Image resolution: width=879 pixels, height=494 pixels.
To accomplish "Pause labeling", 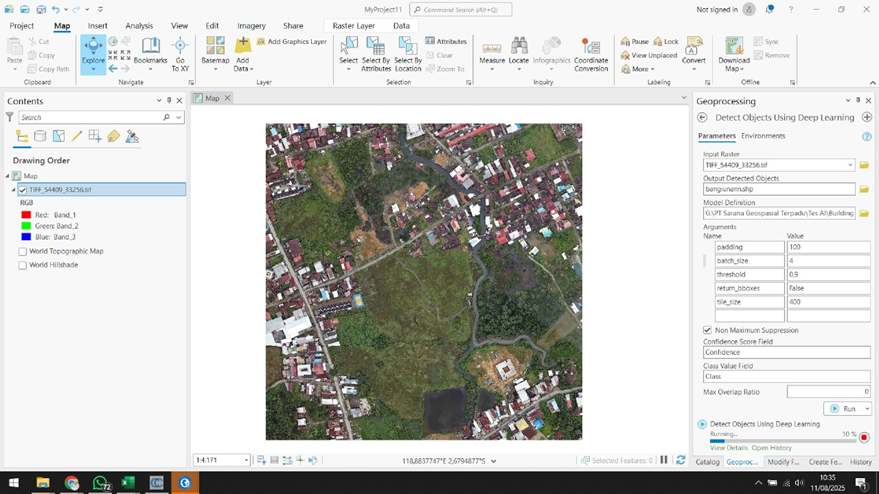I will click(635, 41).
